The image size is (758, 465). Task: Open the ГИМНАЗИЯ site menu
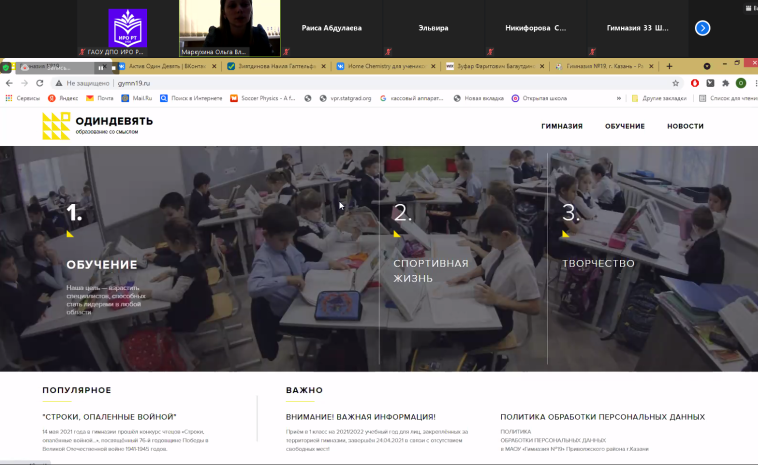click(562, 126)
